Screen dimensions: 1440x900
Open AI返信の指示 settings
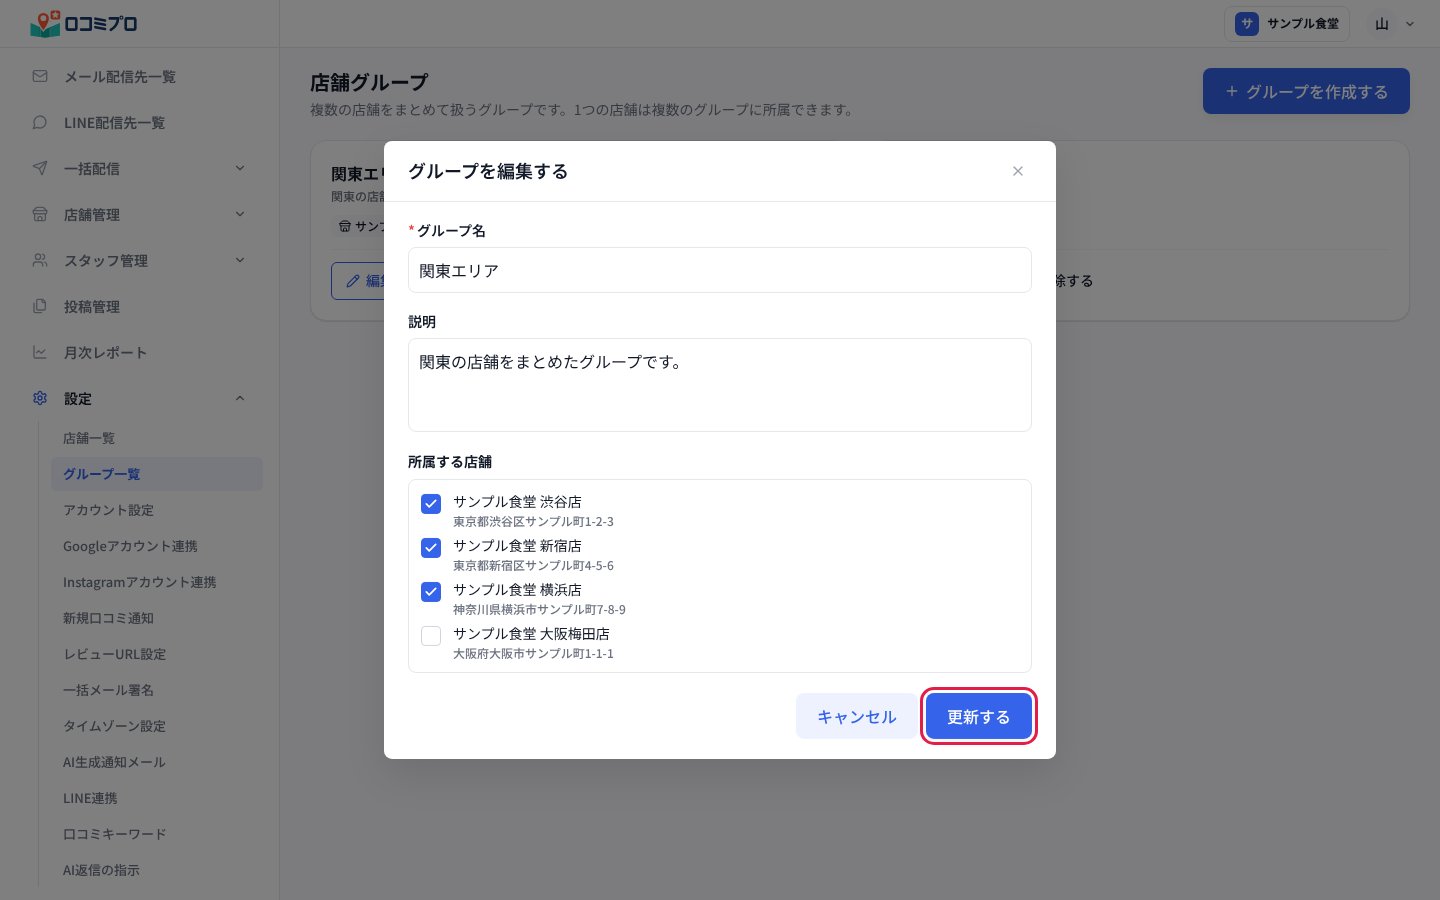pos(157,870)
